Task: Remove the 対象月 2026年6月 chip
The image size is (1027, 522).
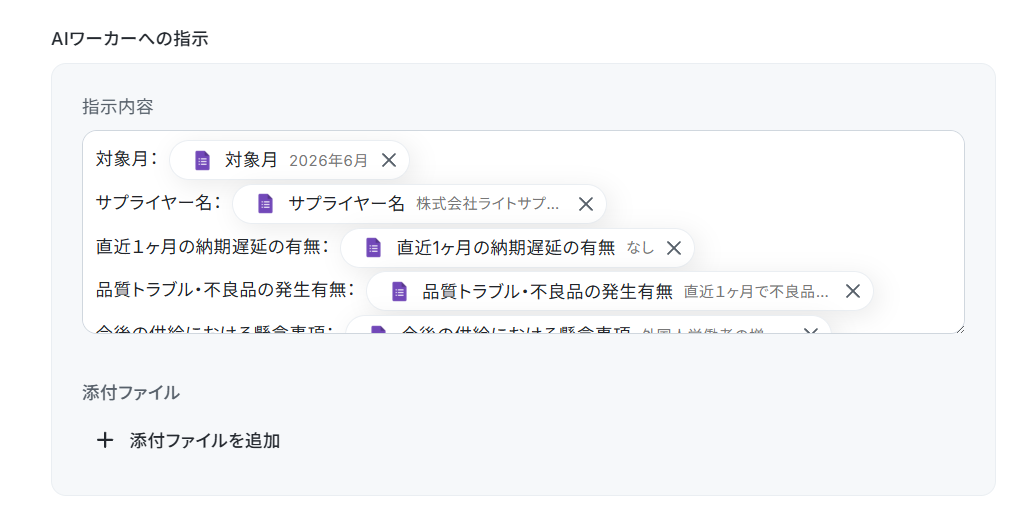Action: 389,160
